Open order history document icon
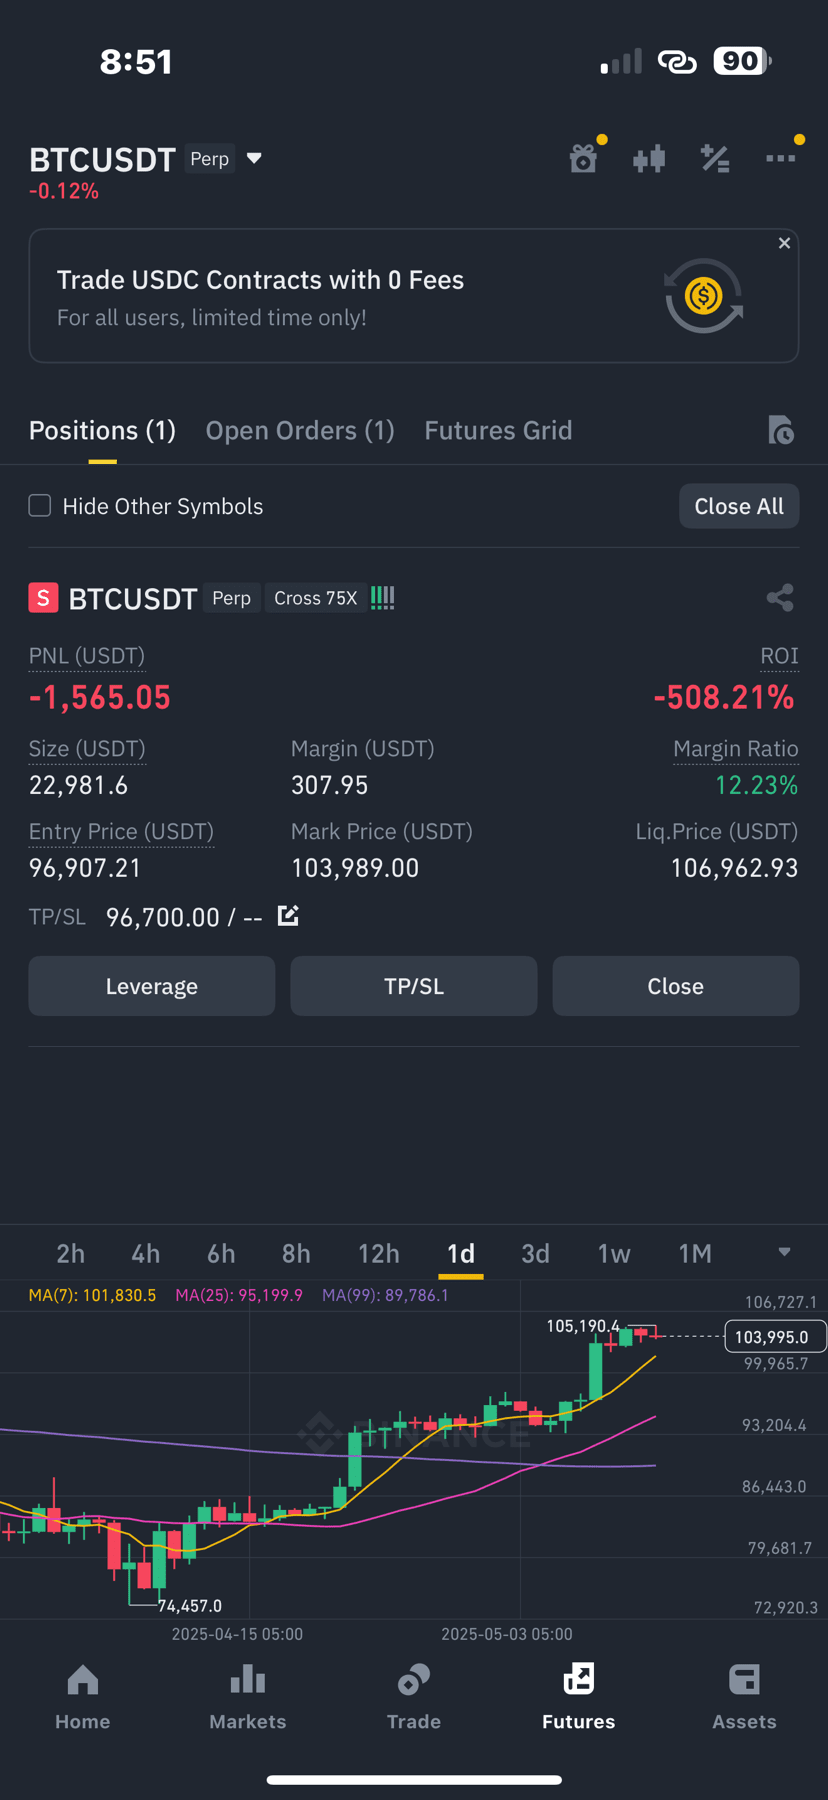Image resolution: width=828 pixels, height=1800 pixels. point(781,430)
